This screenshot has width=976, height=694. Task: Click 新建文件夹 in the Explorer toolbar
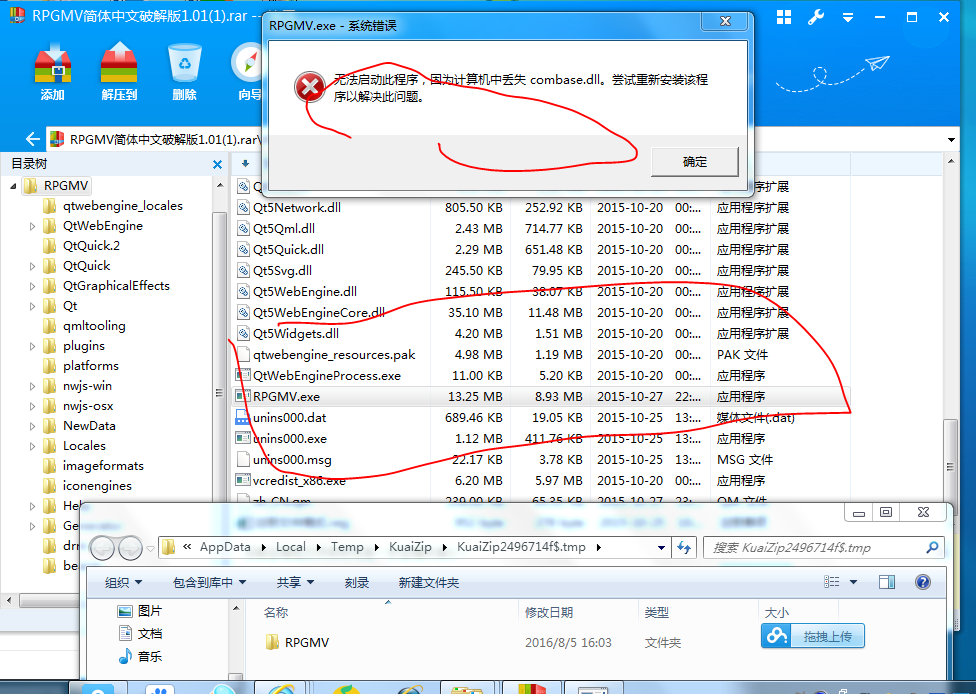tap(429, 583)
